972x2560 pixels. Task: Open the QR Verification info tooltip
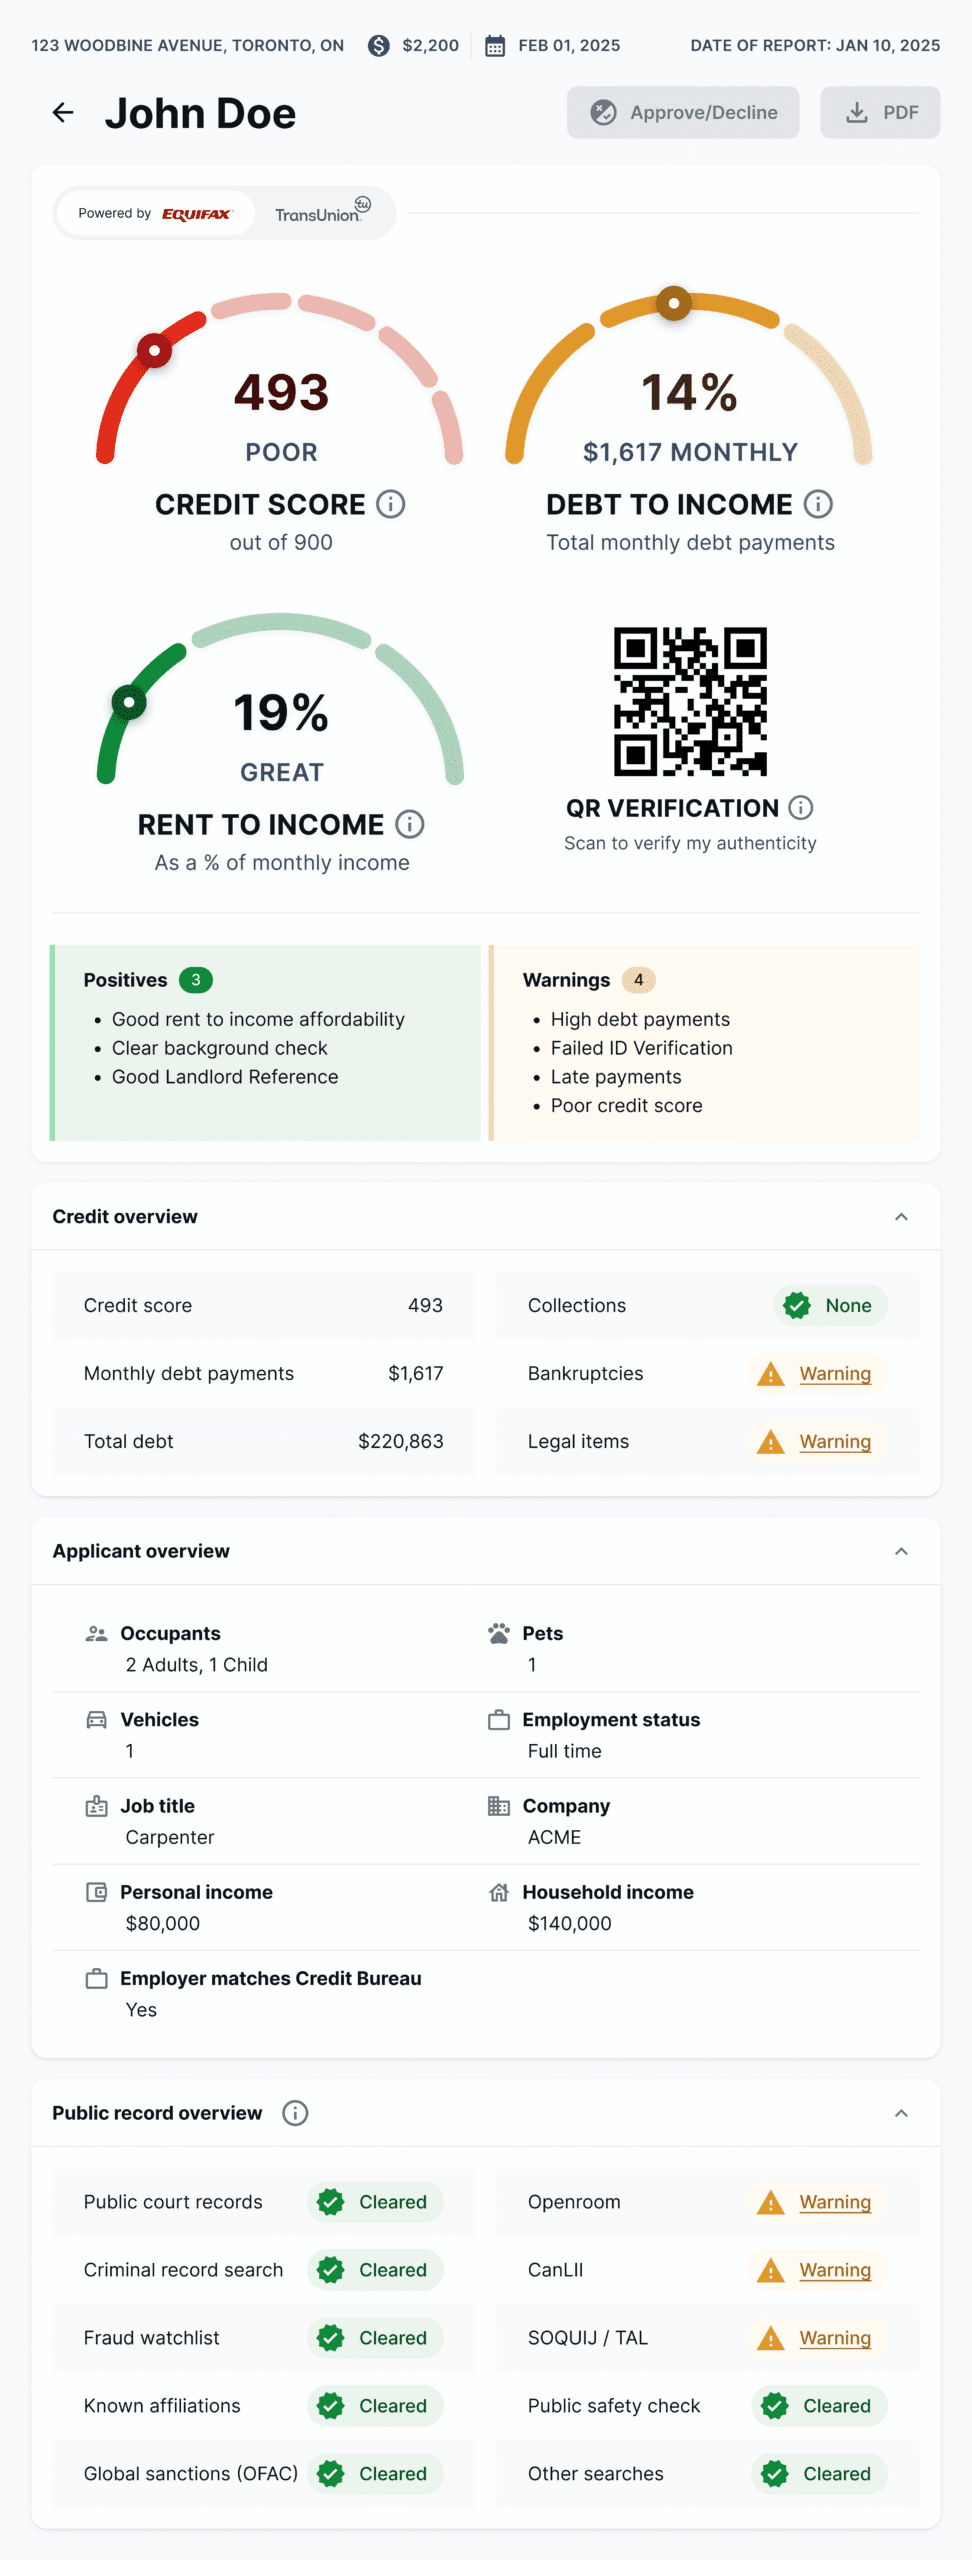[x=801, y=808]
